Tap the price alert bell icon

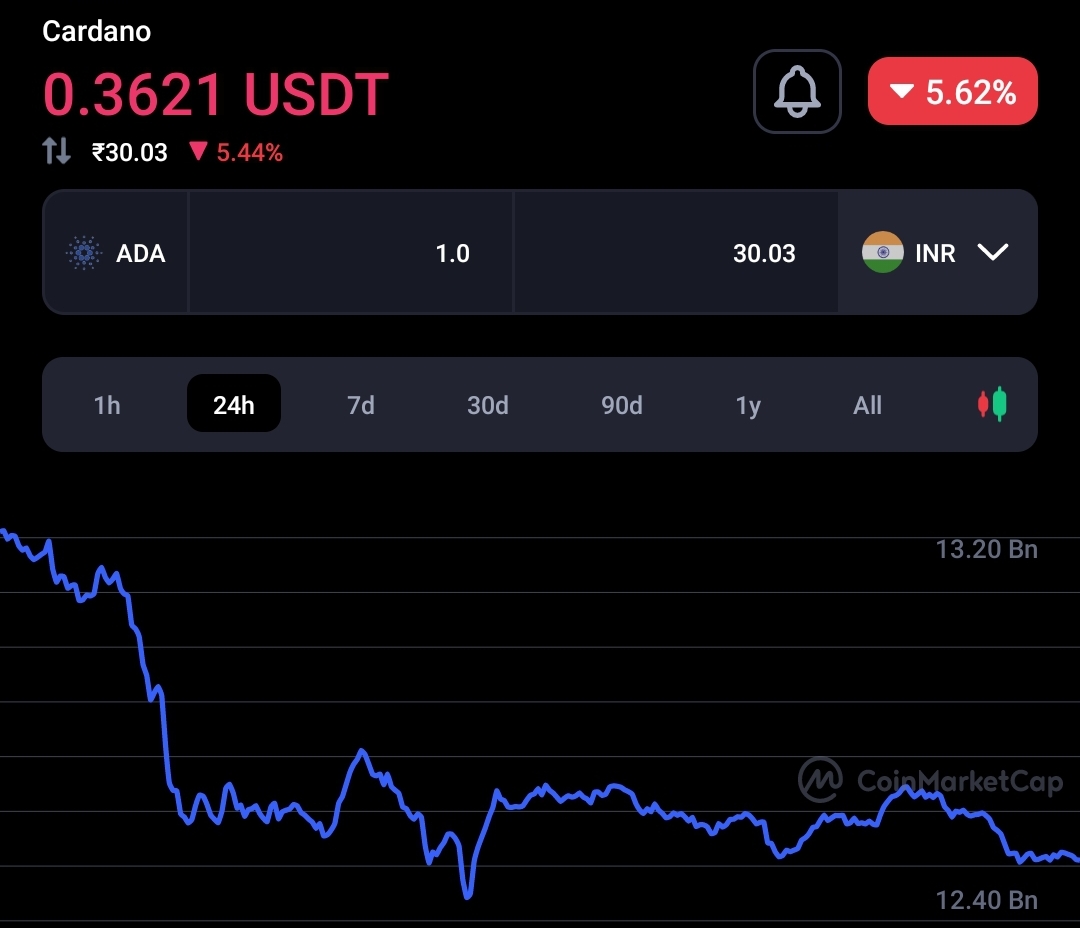pos(797,92)
